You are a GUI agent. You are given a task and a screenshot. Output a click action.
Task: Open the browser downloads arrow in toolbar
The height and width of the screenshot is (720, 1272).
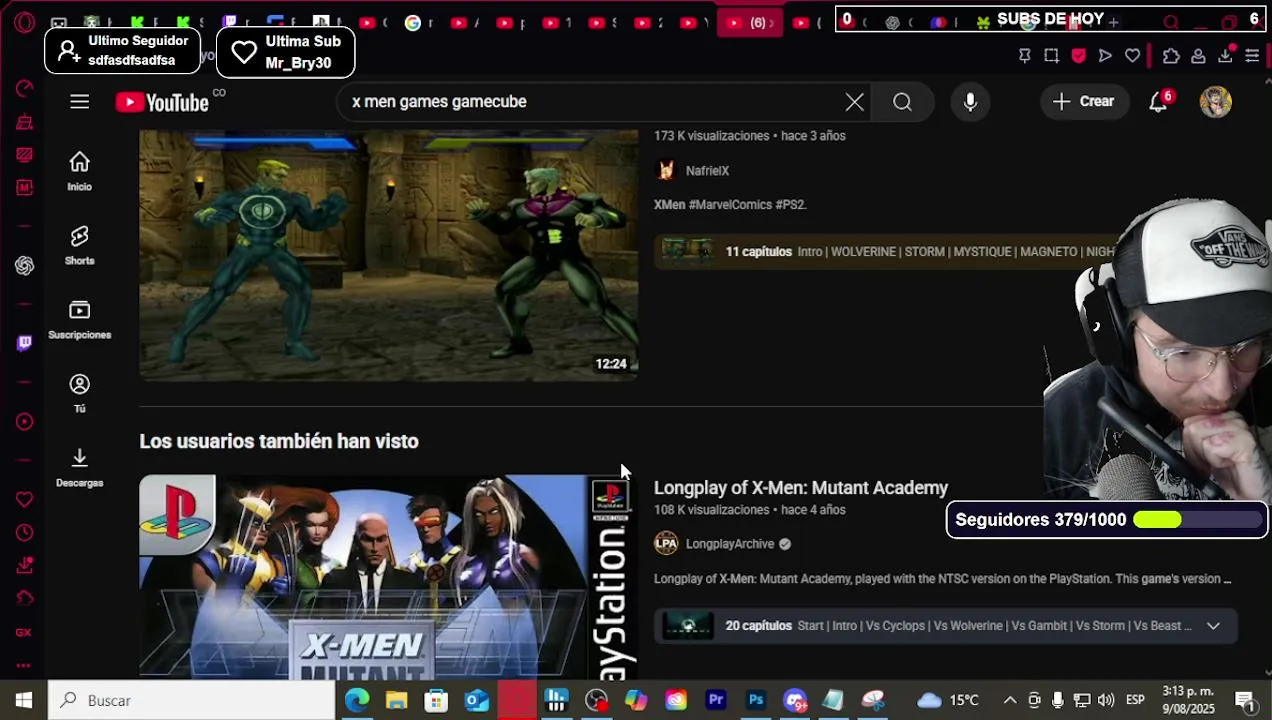(1225, 56)
